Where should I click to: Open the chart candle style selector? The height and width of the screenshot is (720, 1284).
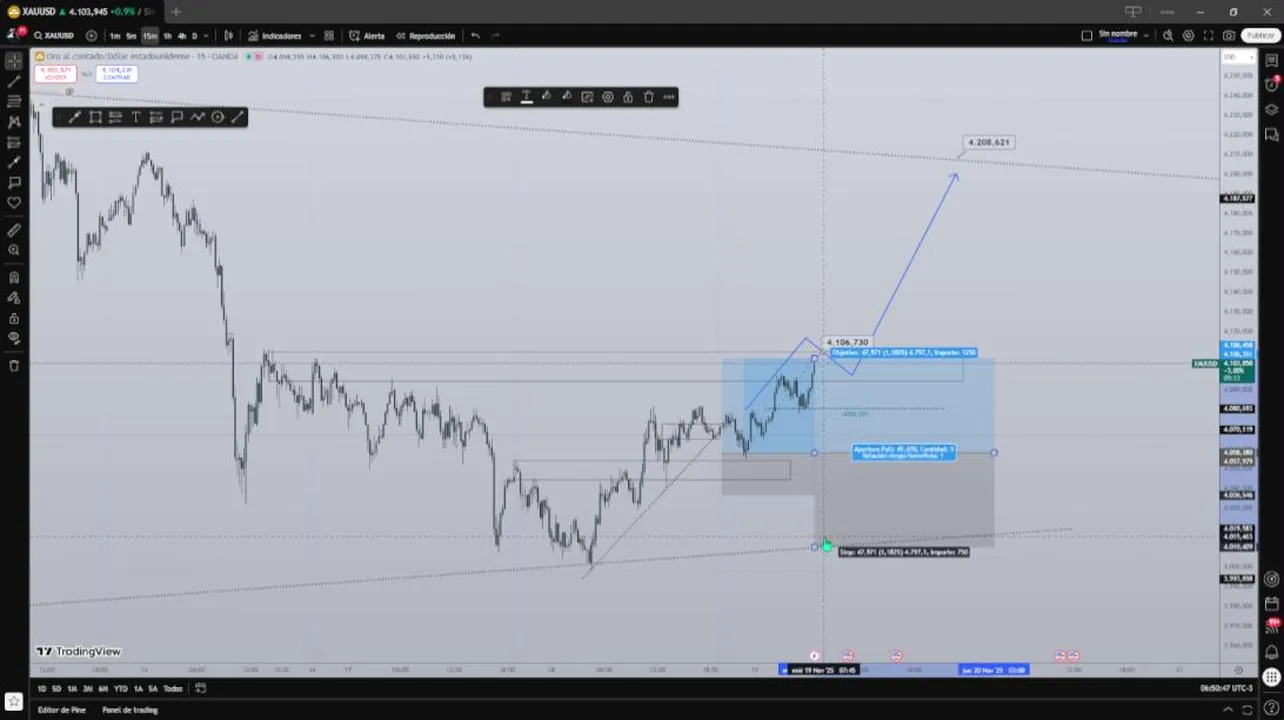pyautogui.click(x=228, y=35)
